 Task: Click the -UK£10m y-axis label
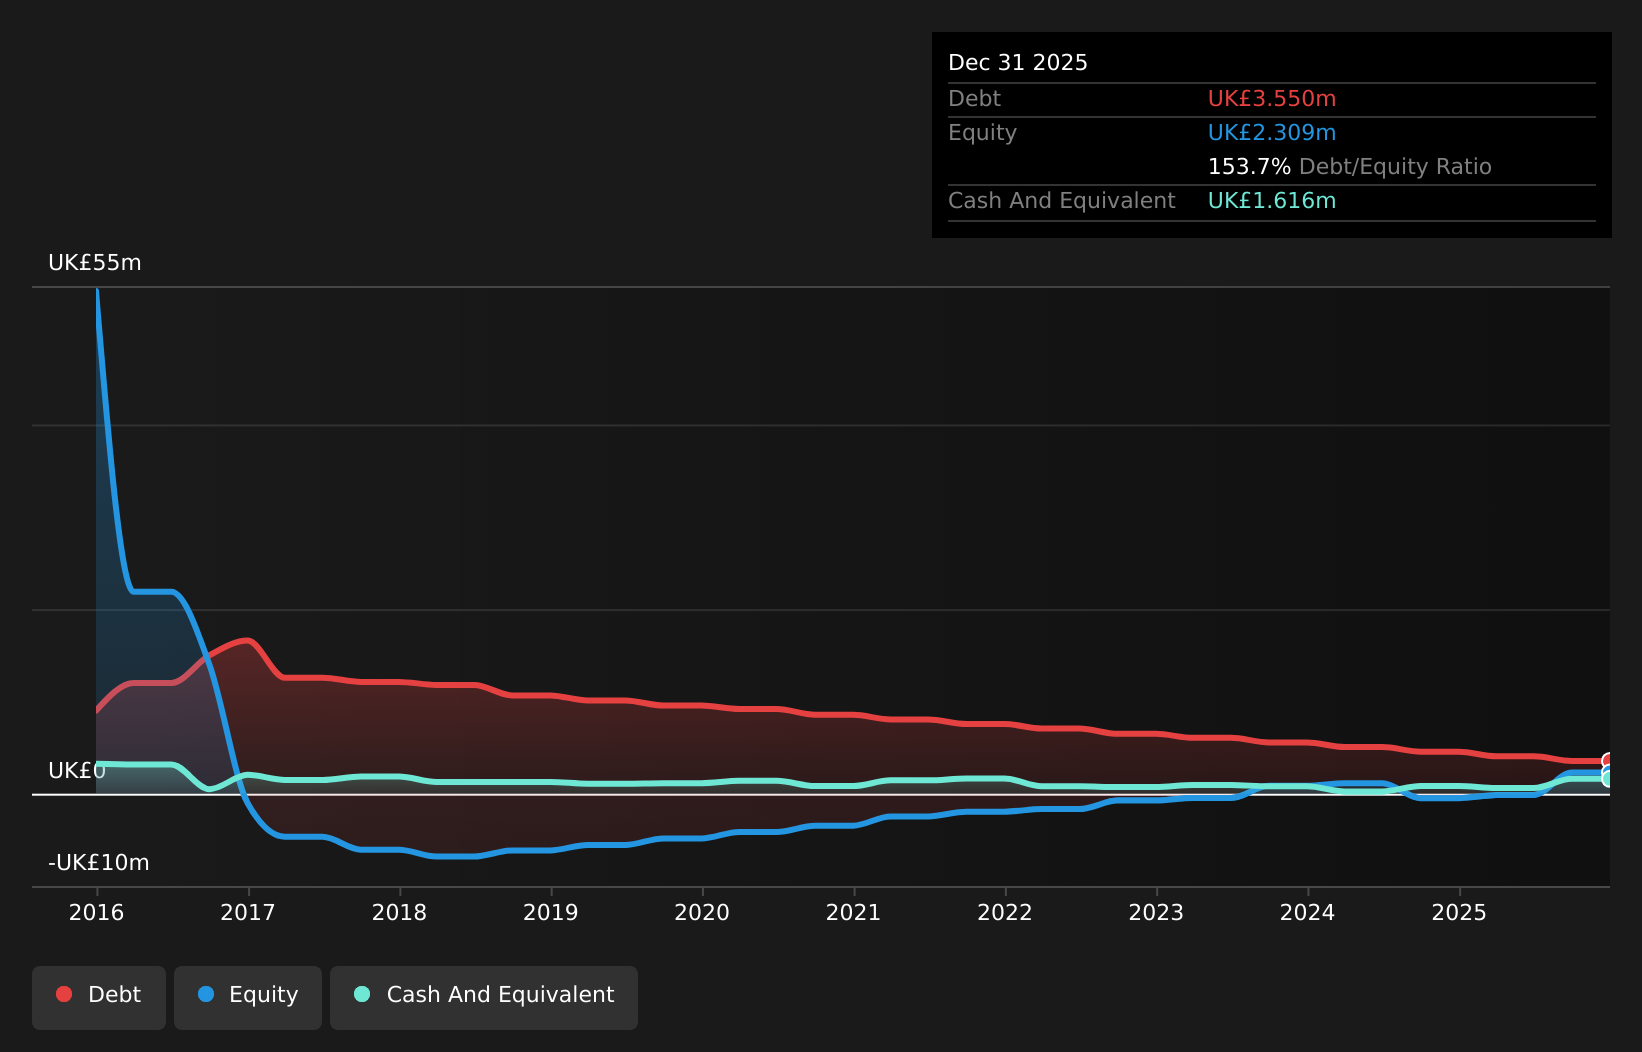pos(99,863)
